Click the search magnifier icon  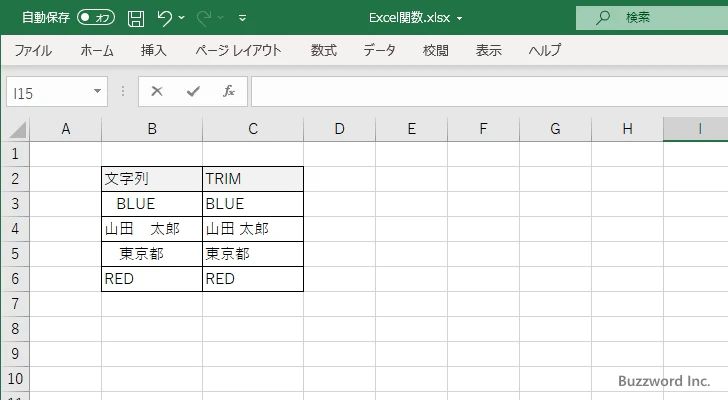(x=603, y=18)
